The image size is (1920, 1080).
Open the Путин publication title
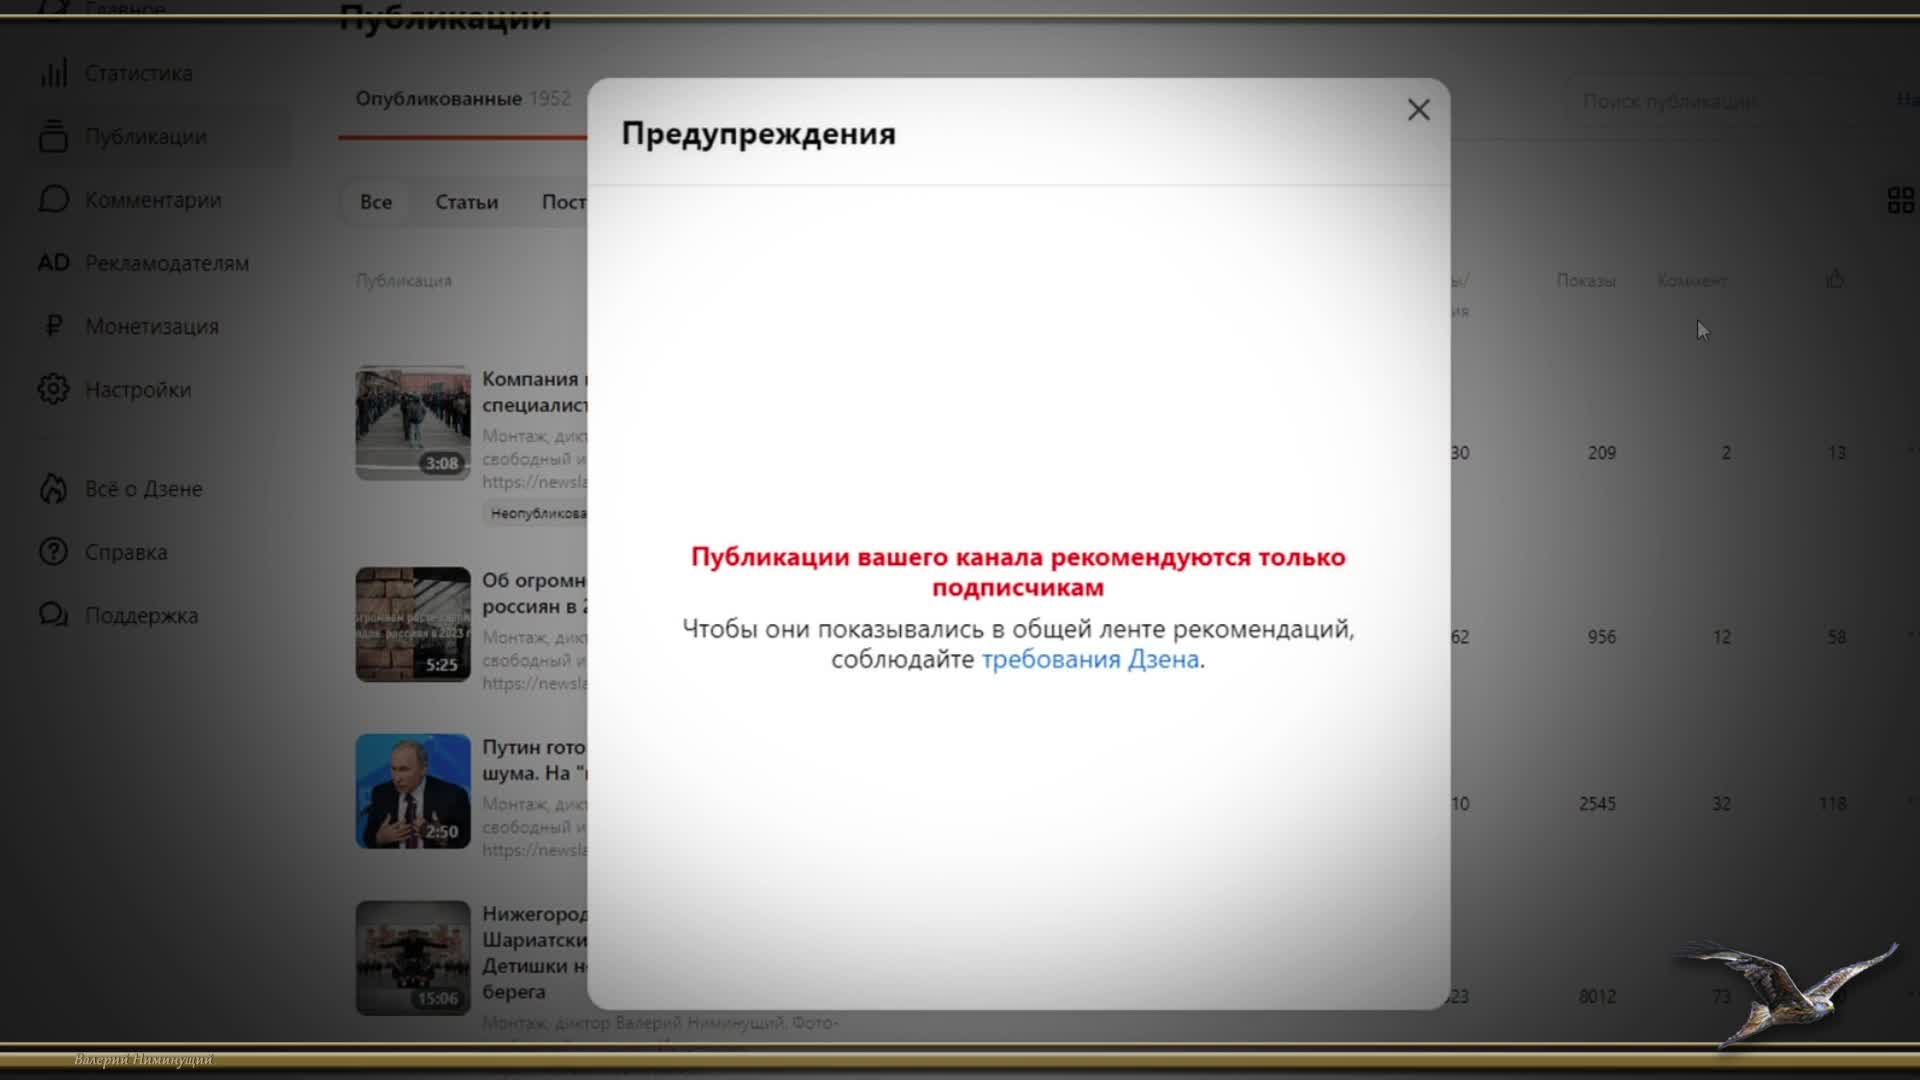(x=535, y=760)
